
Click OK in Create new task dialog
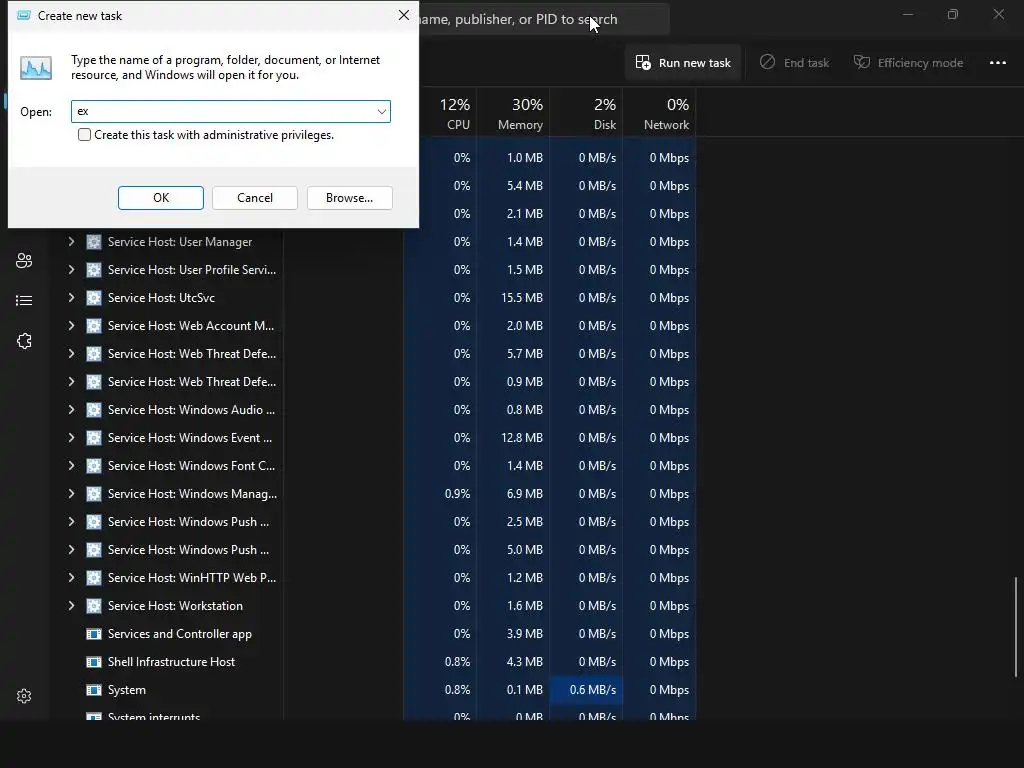point(161,198)
